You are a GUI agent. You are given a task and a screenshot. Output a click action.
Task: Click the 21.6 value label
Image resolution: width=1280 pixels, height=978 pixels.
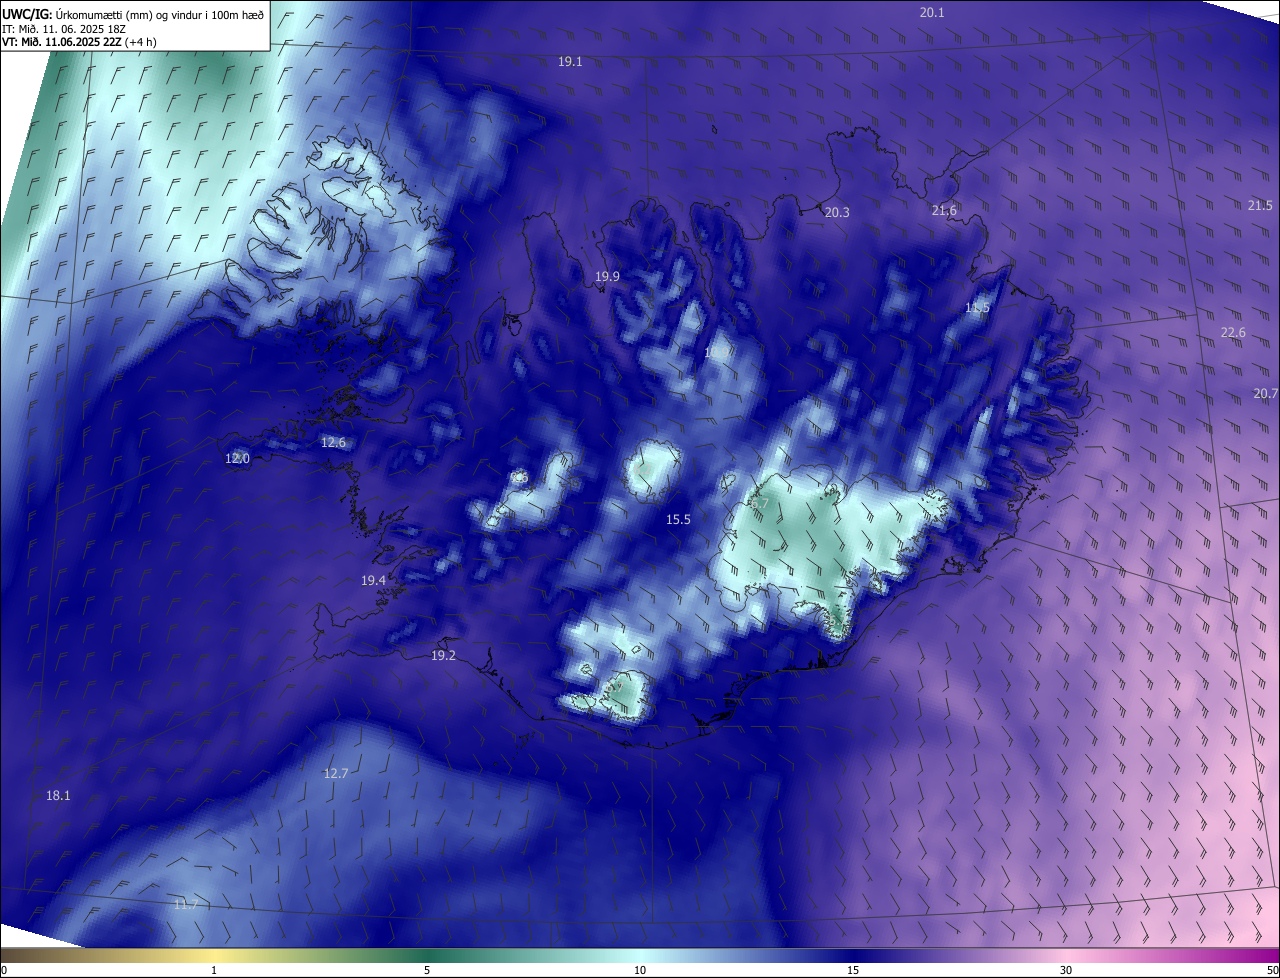tap(944, 210)
